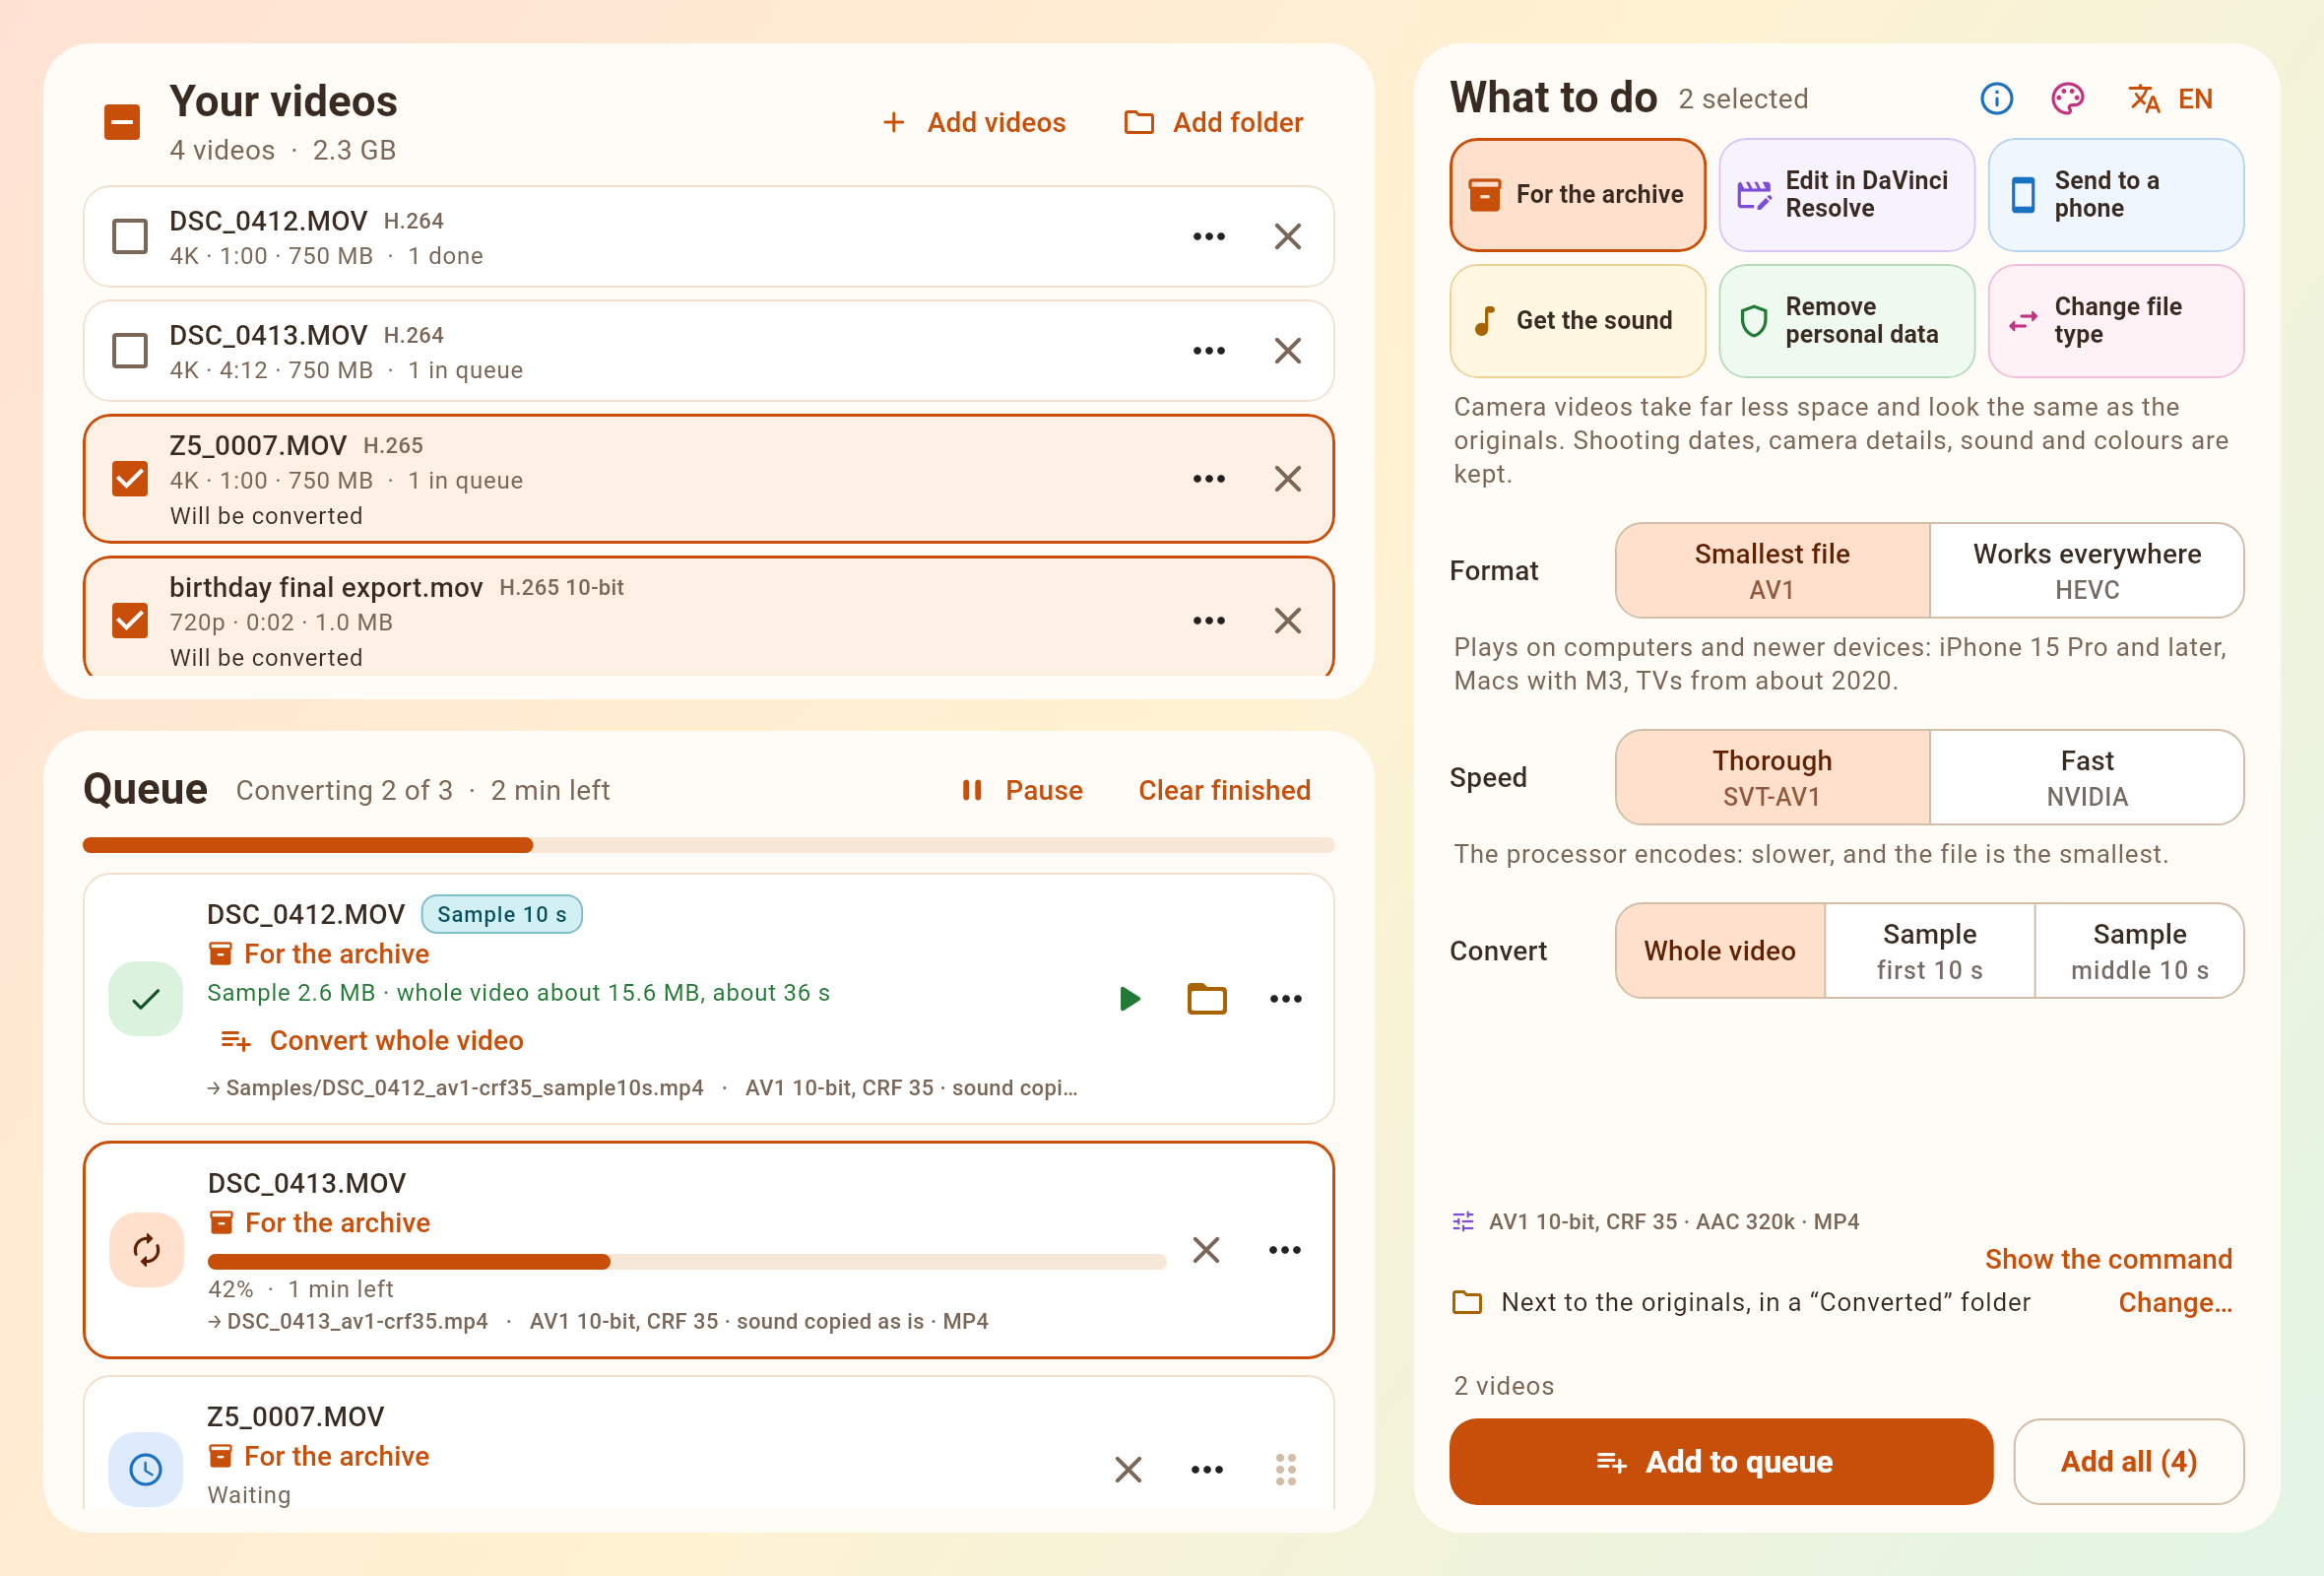This screenshot has width=2324, height=1576.
Task: Click the clock status icon for Z5_0007.MOV
Action: click(x=145, y=1468)
